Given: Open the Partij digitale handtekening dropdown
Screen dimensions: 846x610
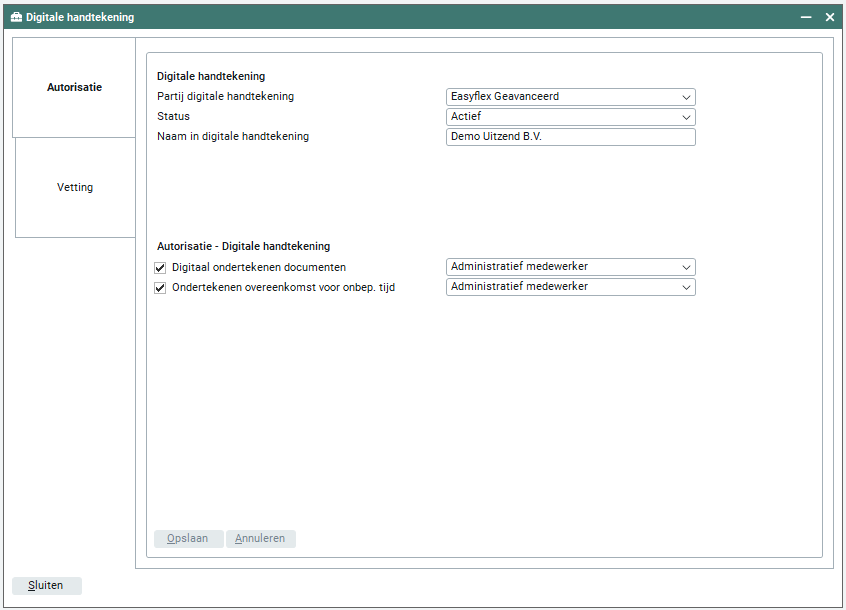Looking at the screenshot, I should tap(570, 97).
